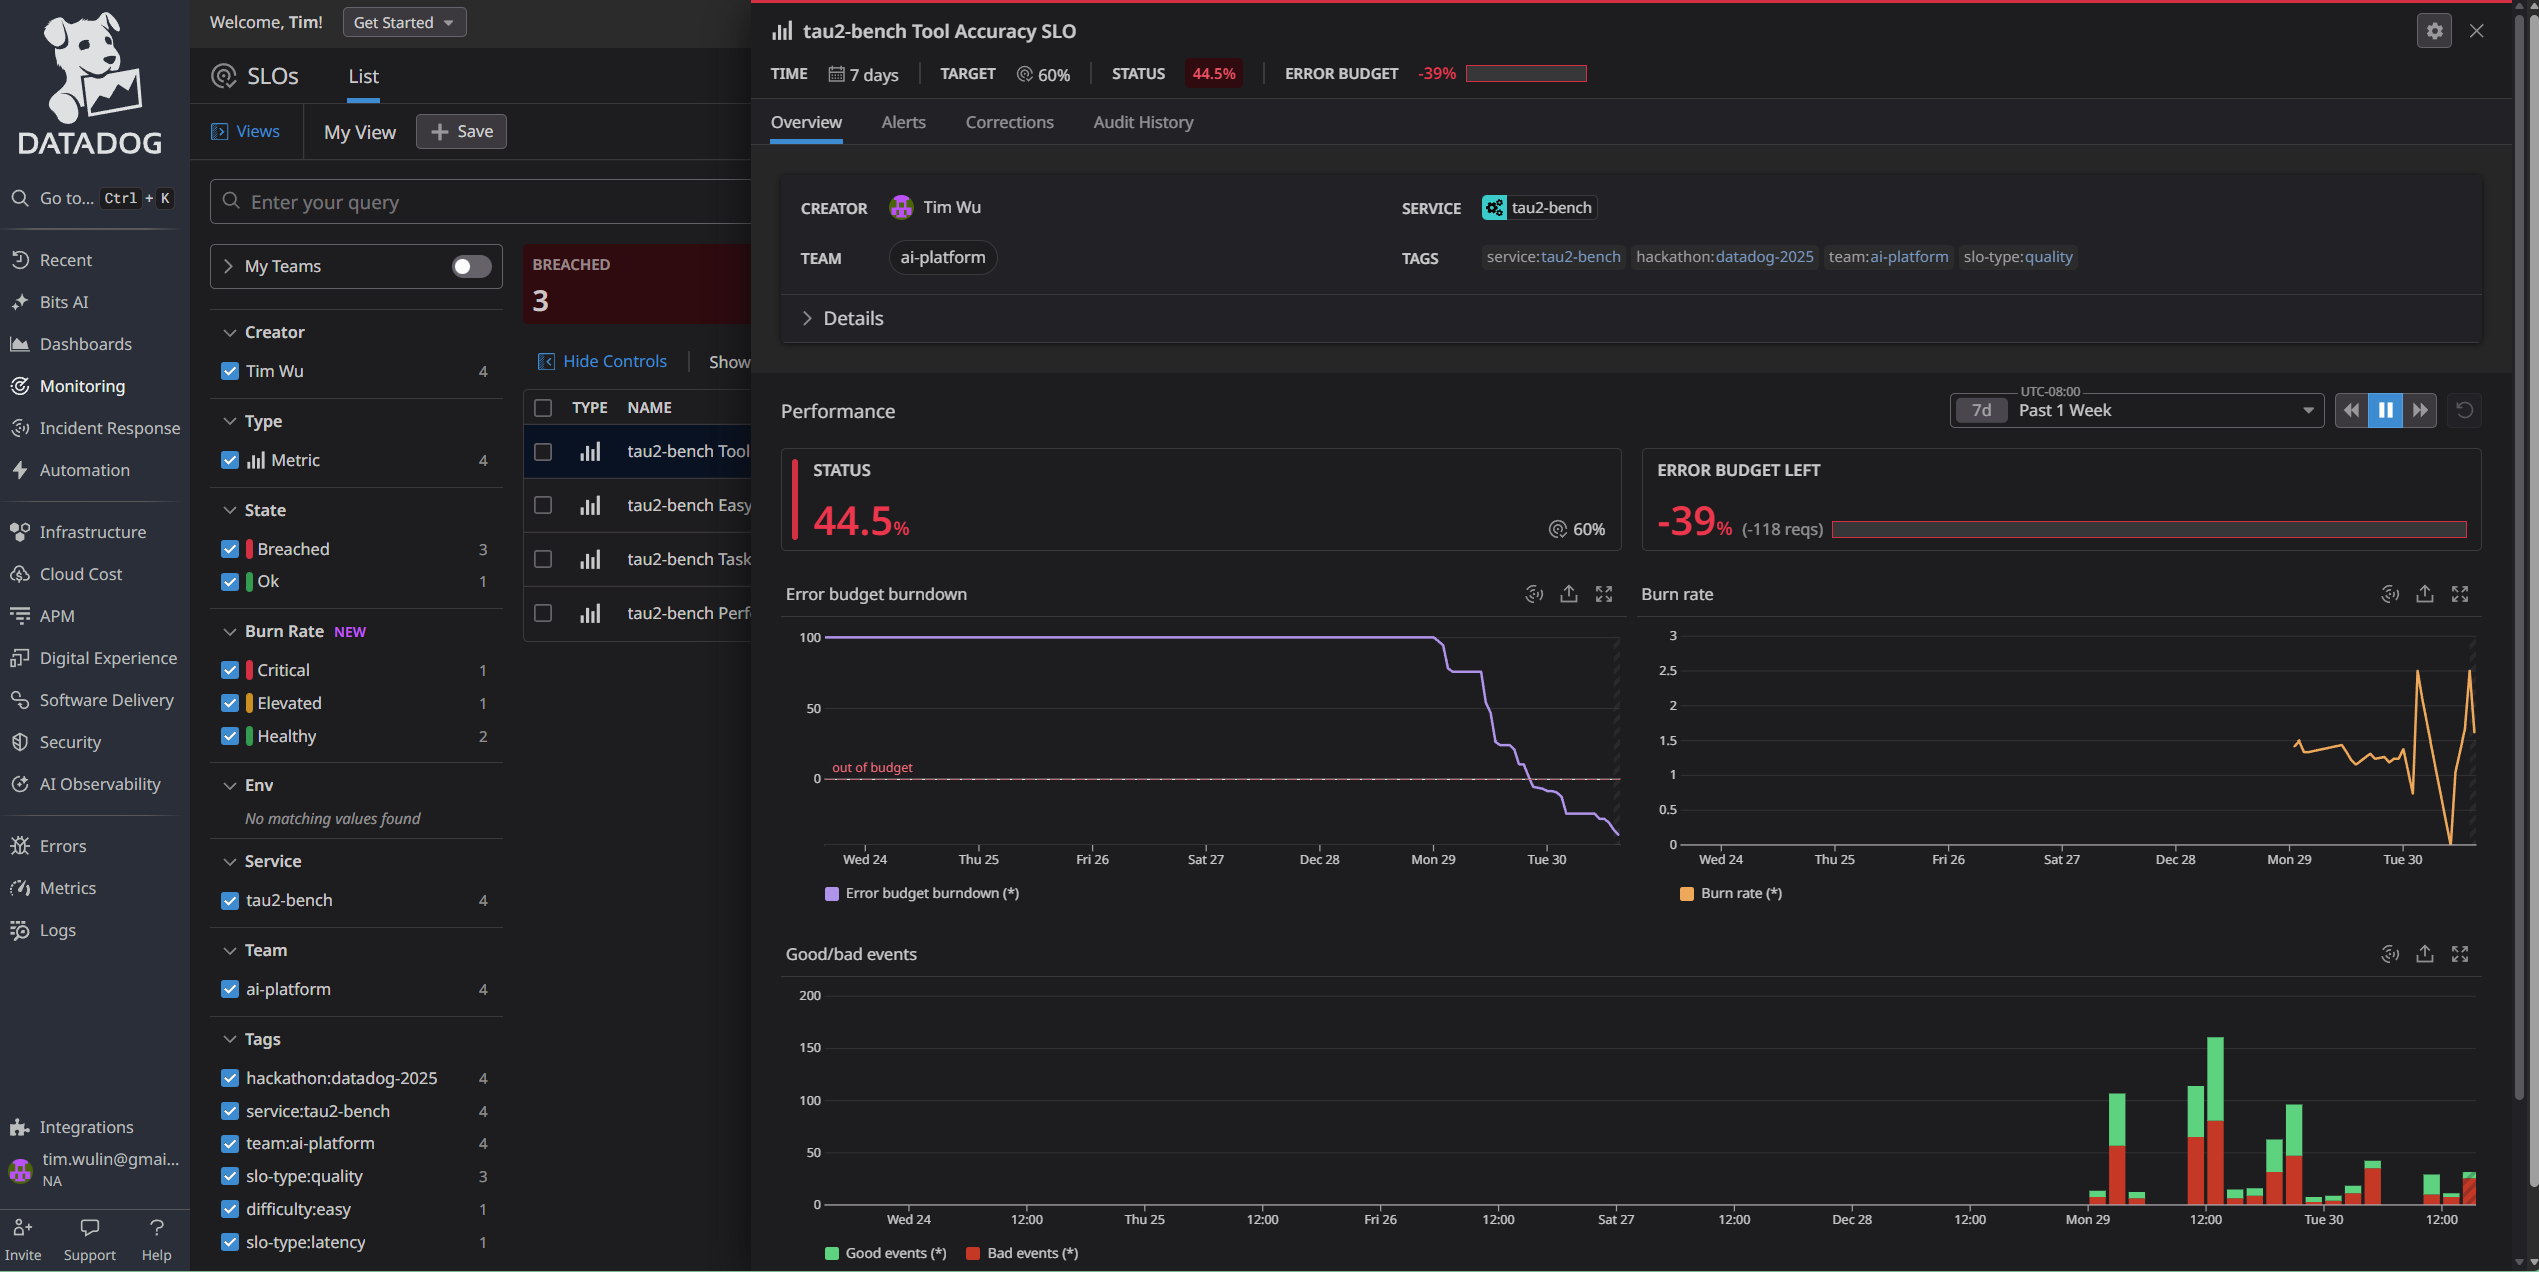The width and height of the screenshot is (2539, 1272).
Task: Click fullscreen icon on Error budget burndown
Action: (1604, 594)
